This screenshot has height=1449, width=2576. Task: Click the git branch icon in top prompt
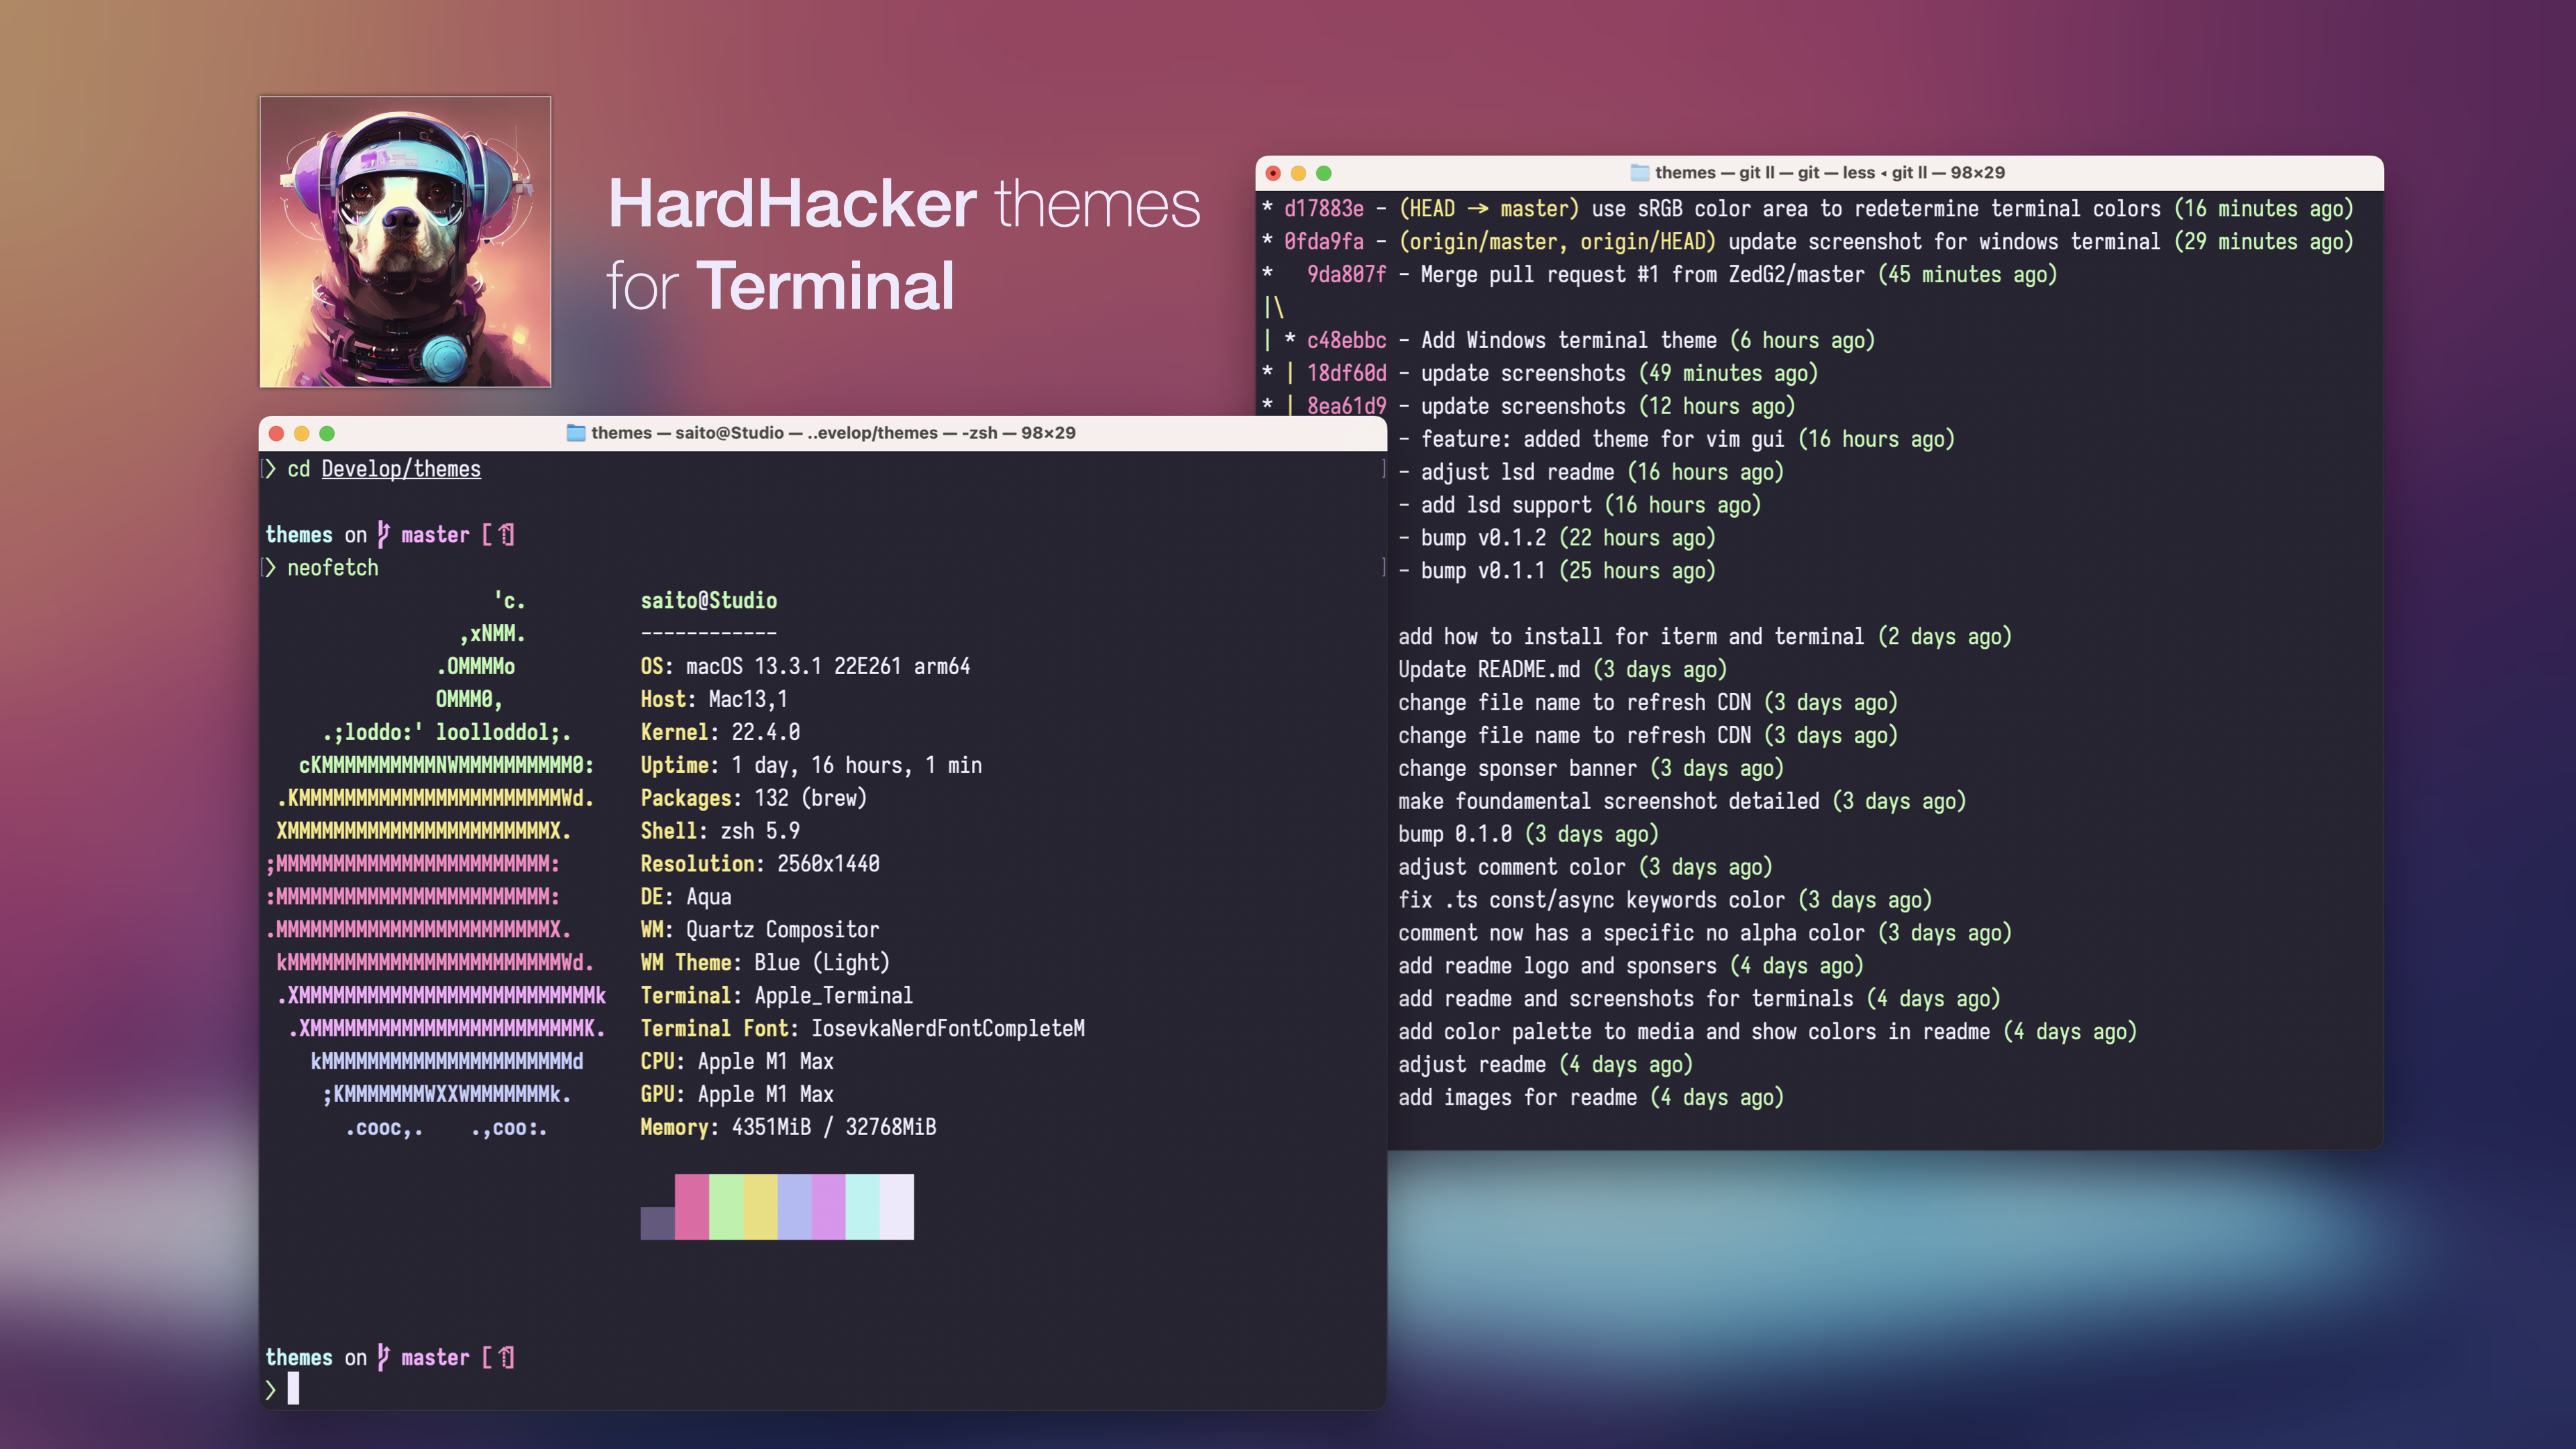point(383,534)
